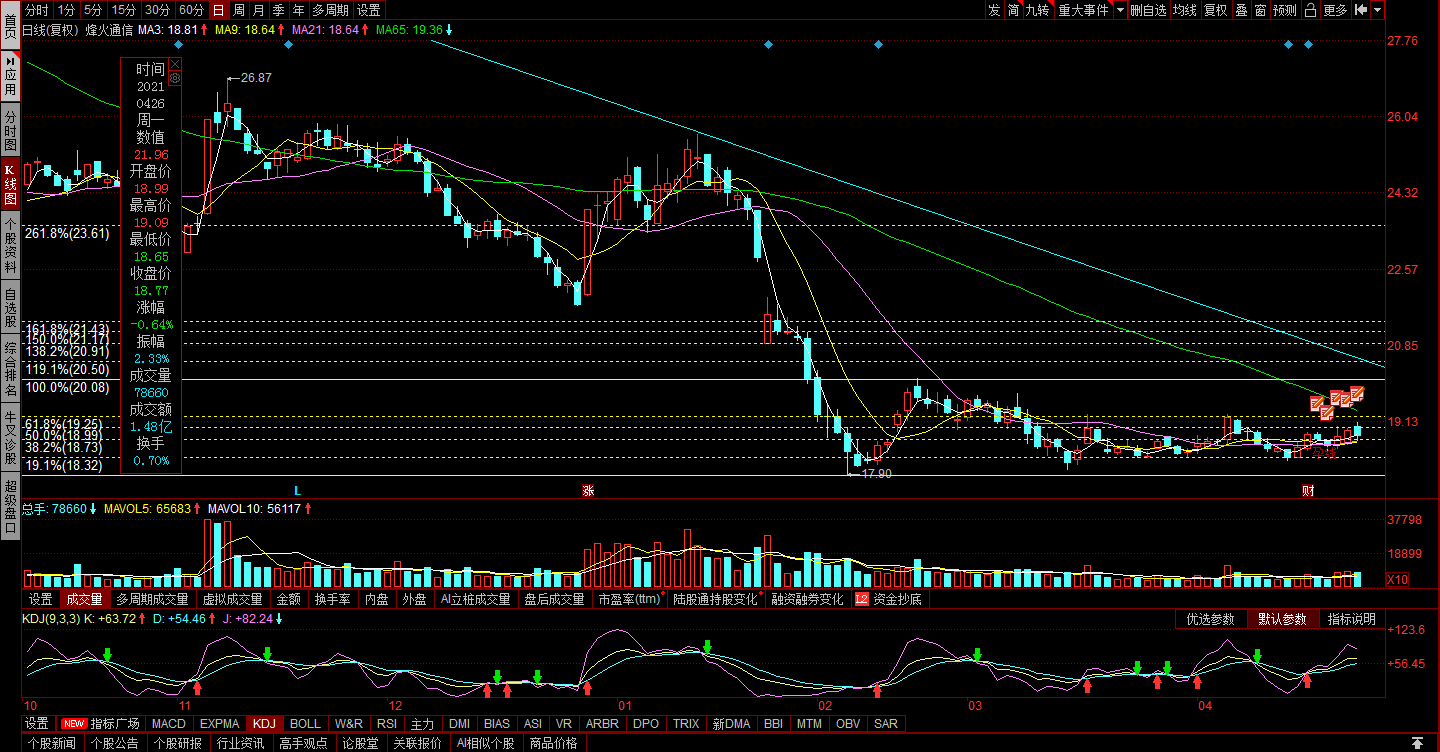Select the 融资融券变化 tab
Screen dimensions: 1440x752
(x=807, y=600)
